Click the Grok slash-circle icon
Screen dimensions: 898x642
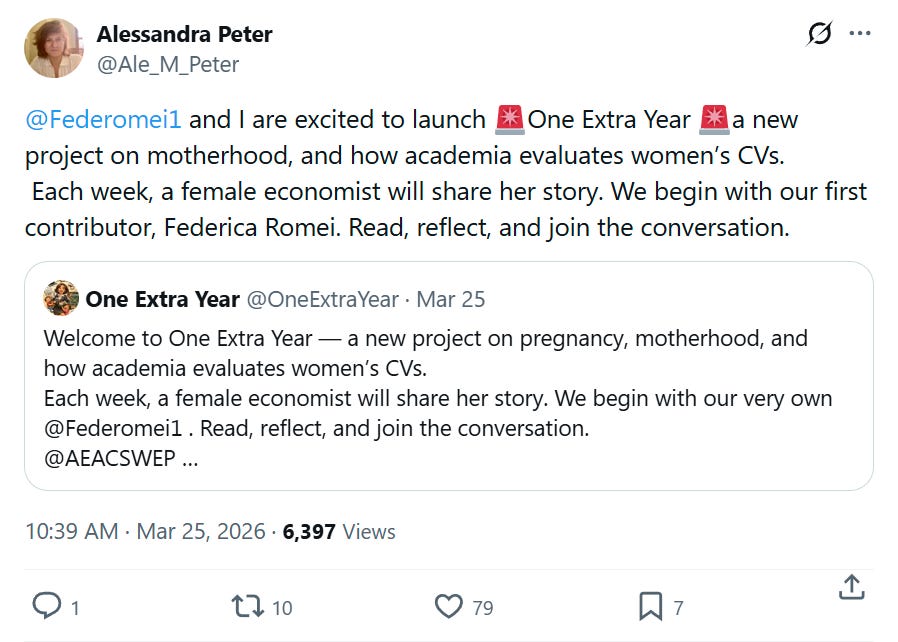(819, 34)
